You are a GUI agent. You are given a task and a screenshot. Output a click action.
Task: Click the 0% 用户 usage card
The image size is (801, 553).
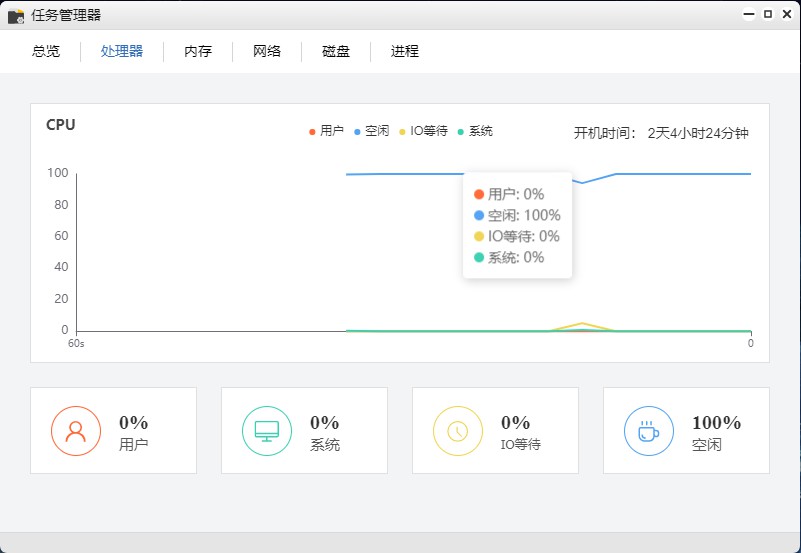click(x=113, y=431)
